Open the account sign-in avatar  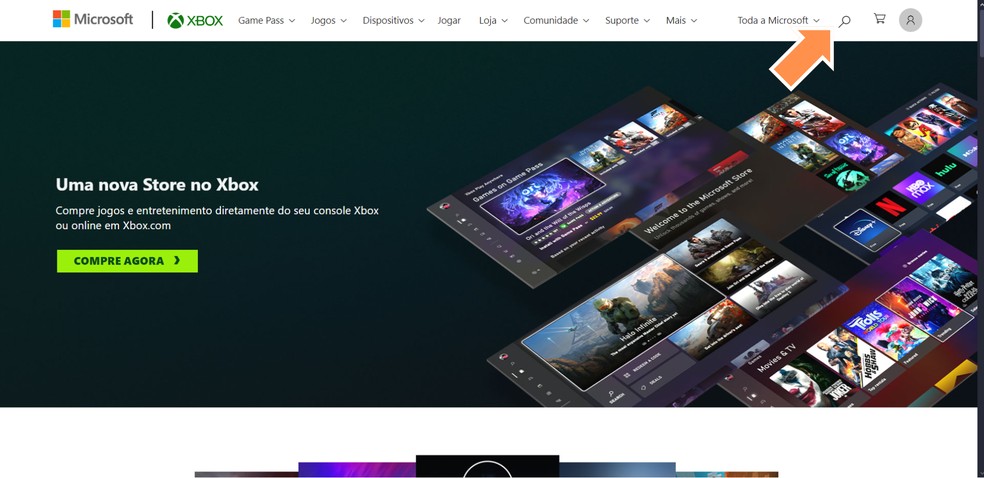click(911, 20)
